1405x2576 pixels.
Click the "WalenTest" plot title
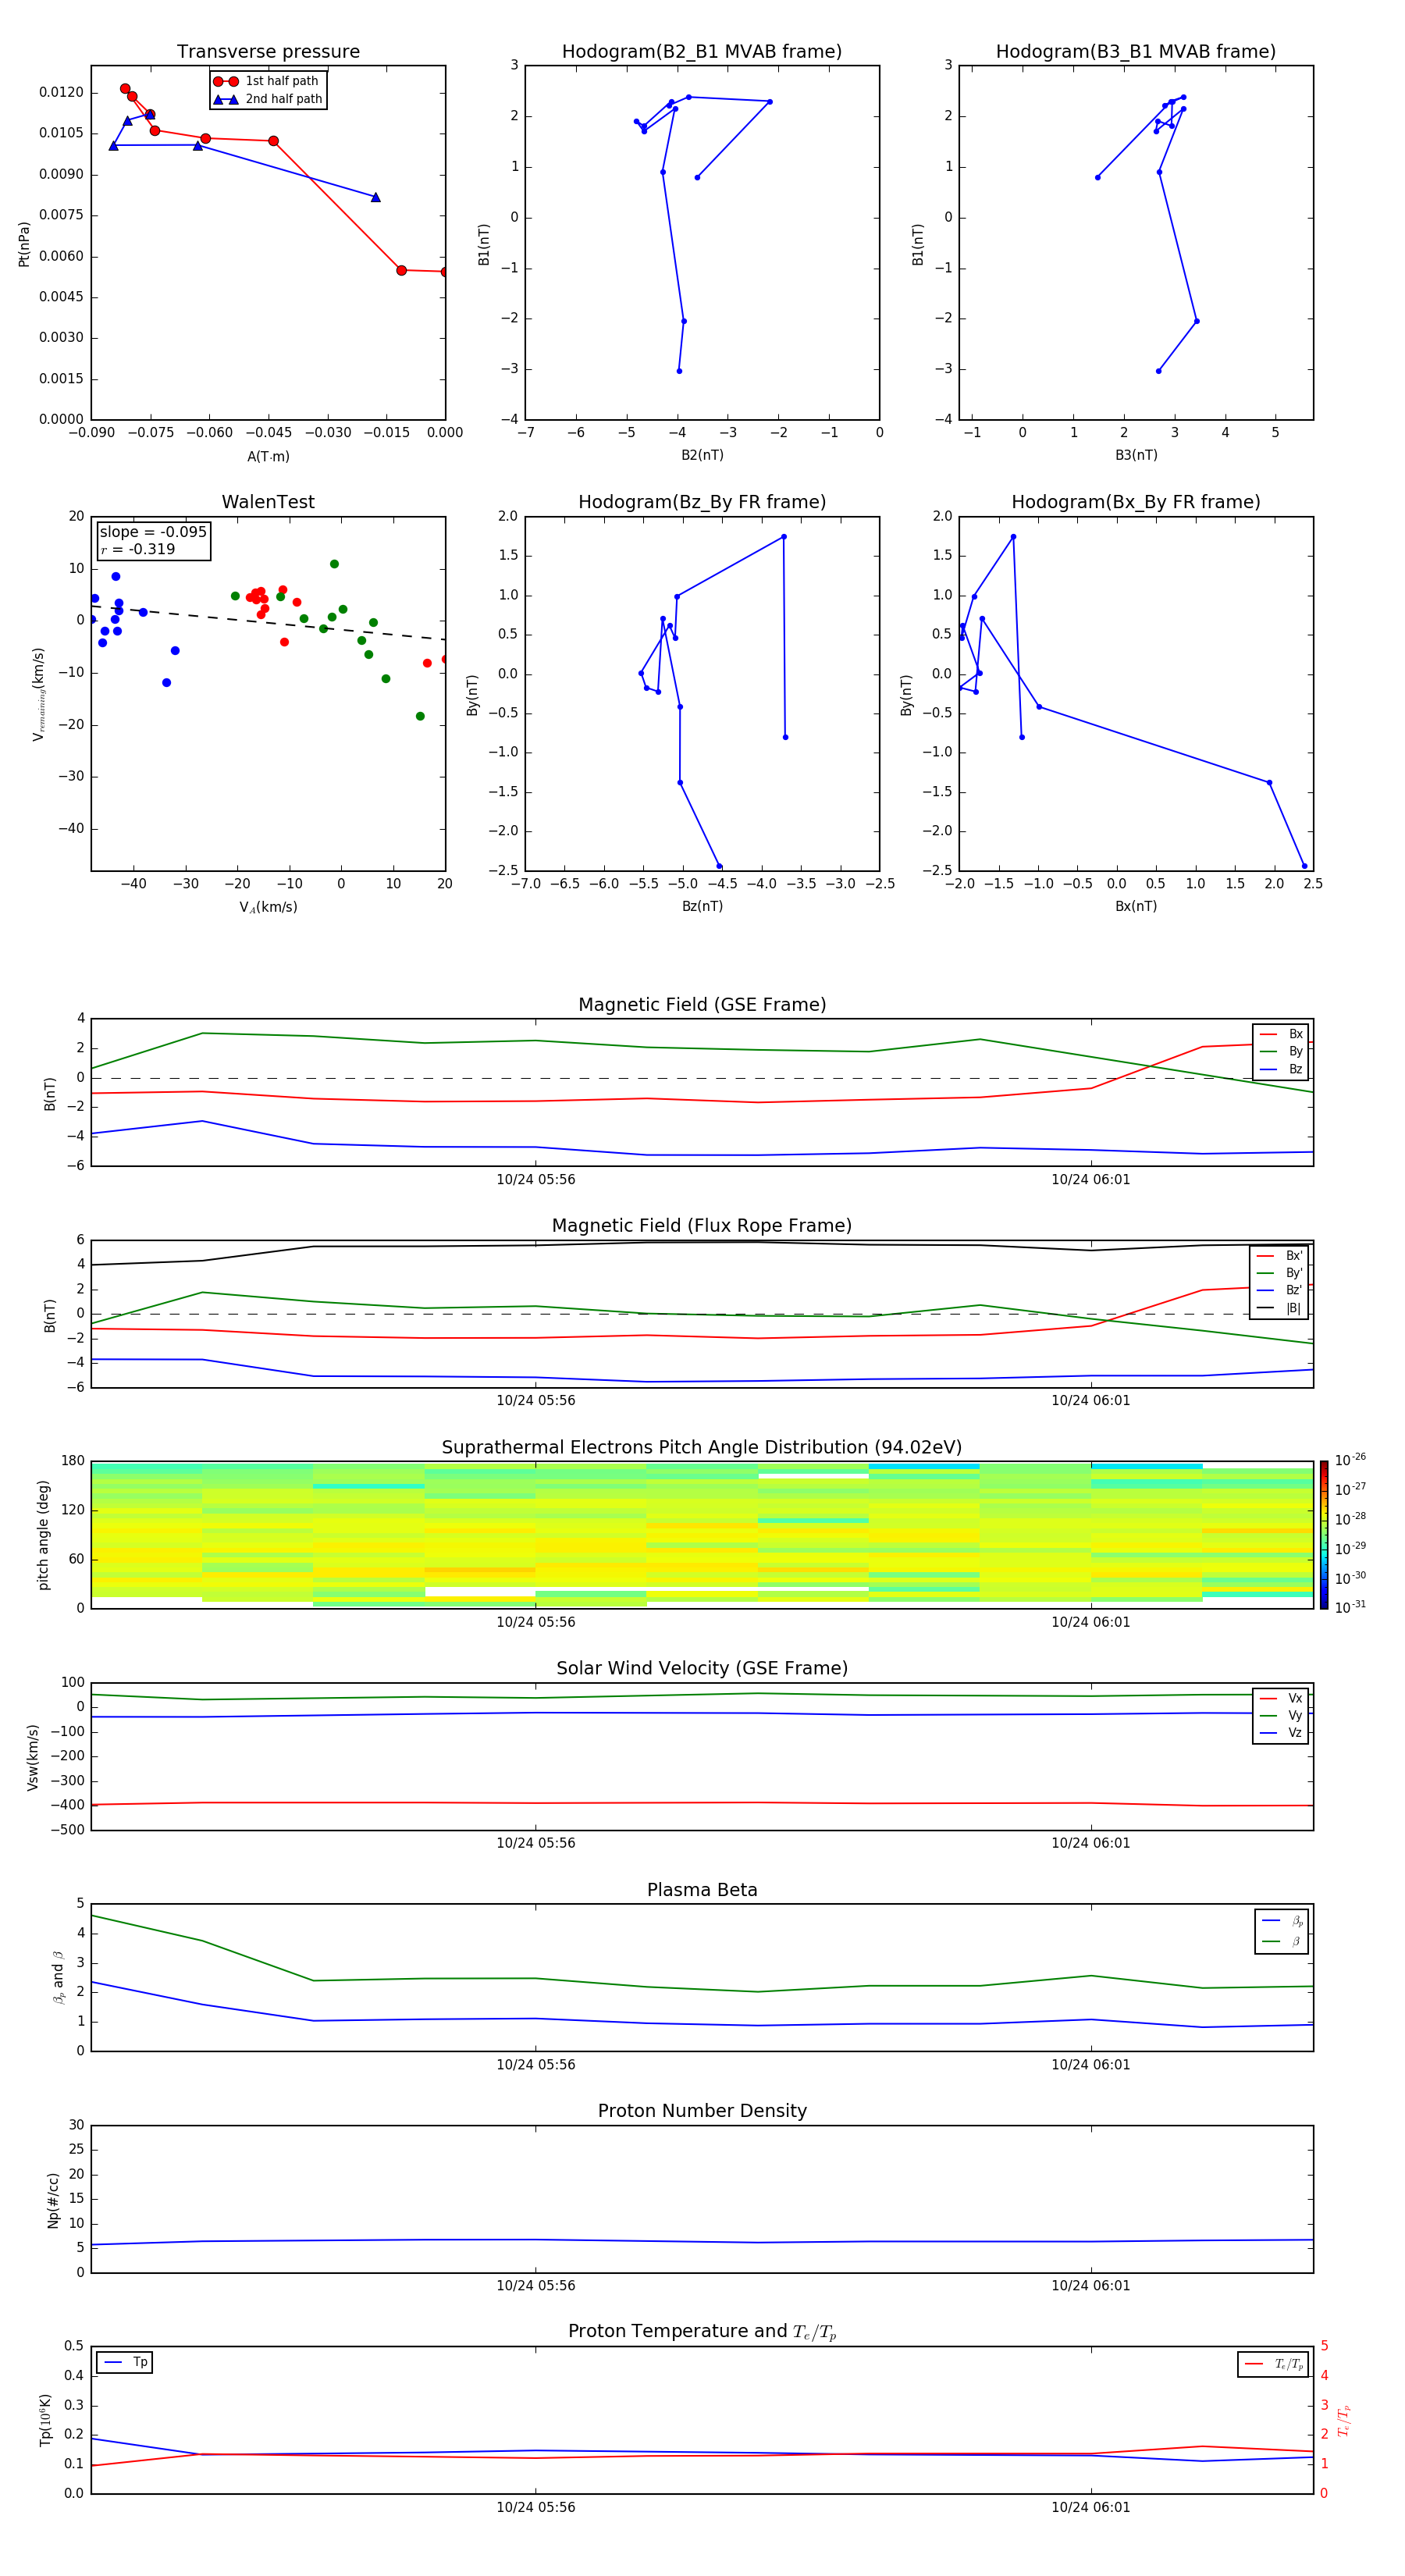pos(268,502)
